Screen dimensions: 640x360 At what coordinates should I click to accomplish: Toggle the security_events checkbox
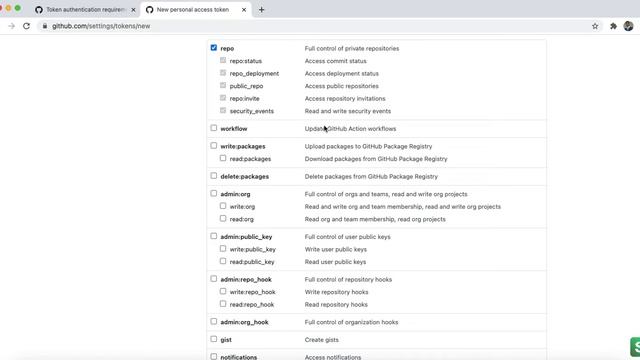click(223, 110)
